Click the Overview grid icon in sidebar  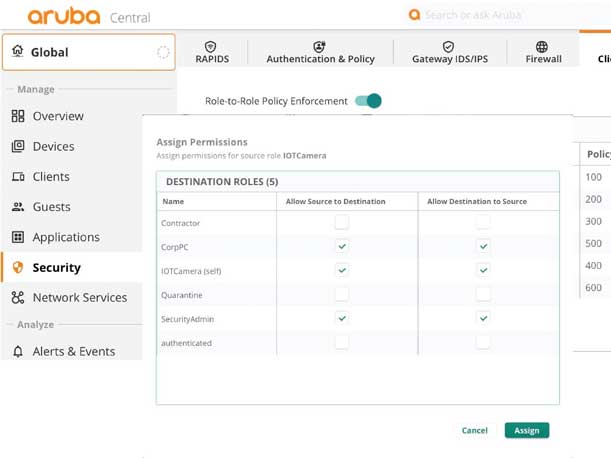tap(18, 116)
